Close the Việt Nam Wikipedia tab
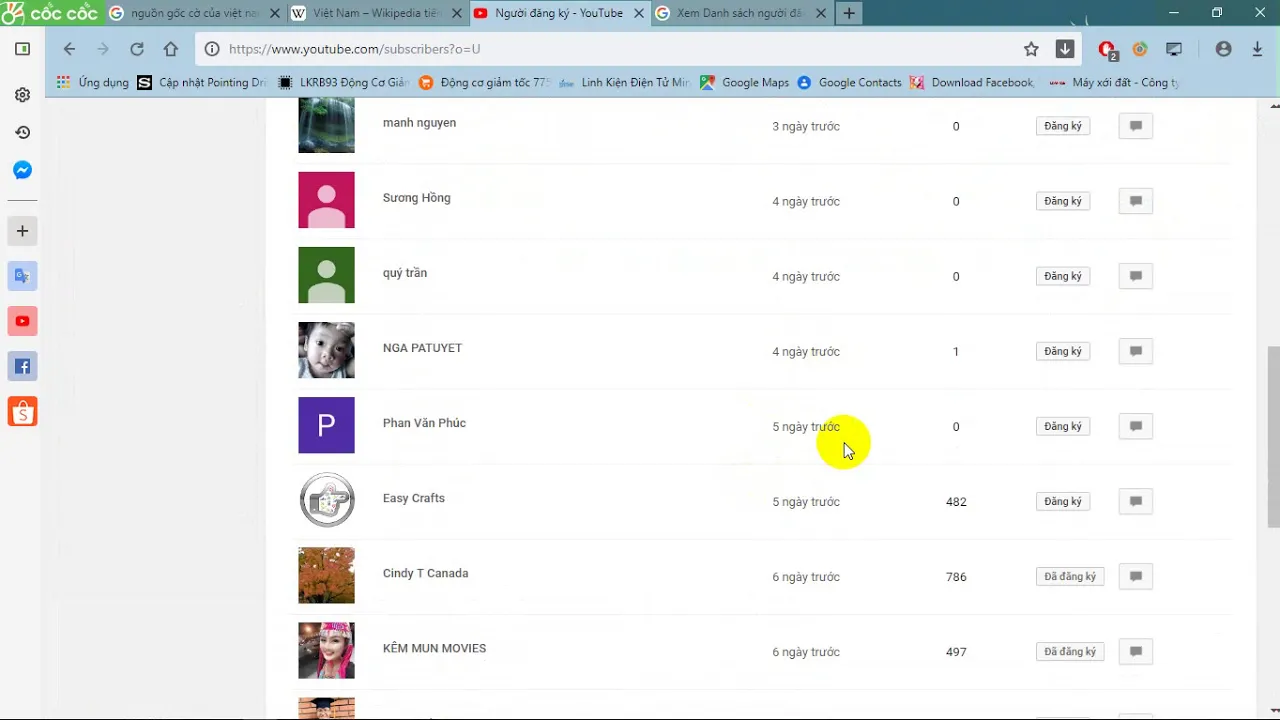 click(457, 13)
